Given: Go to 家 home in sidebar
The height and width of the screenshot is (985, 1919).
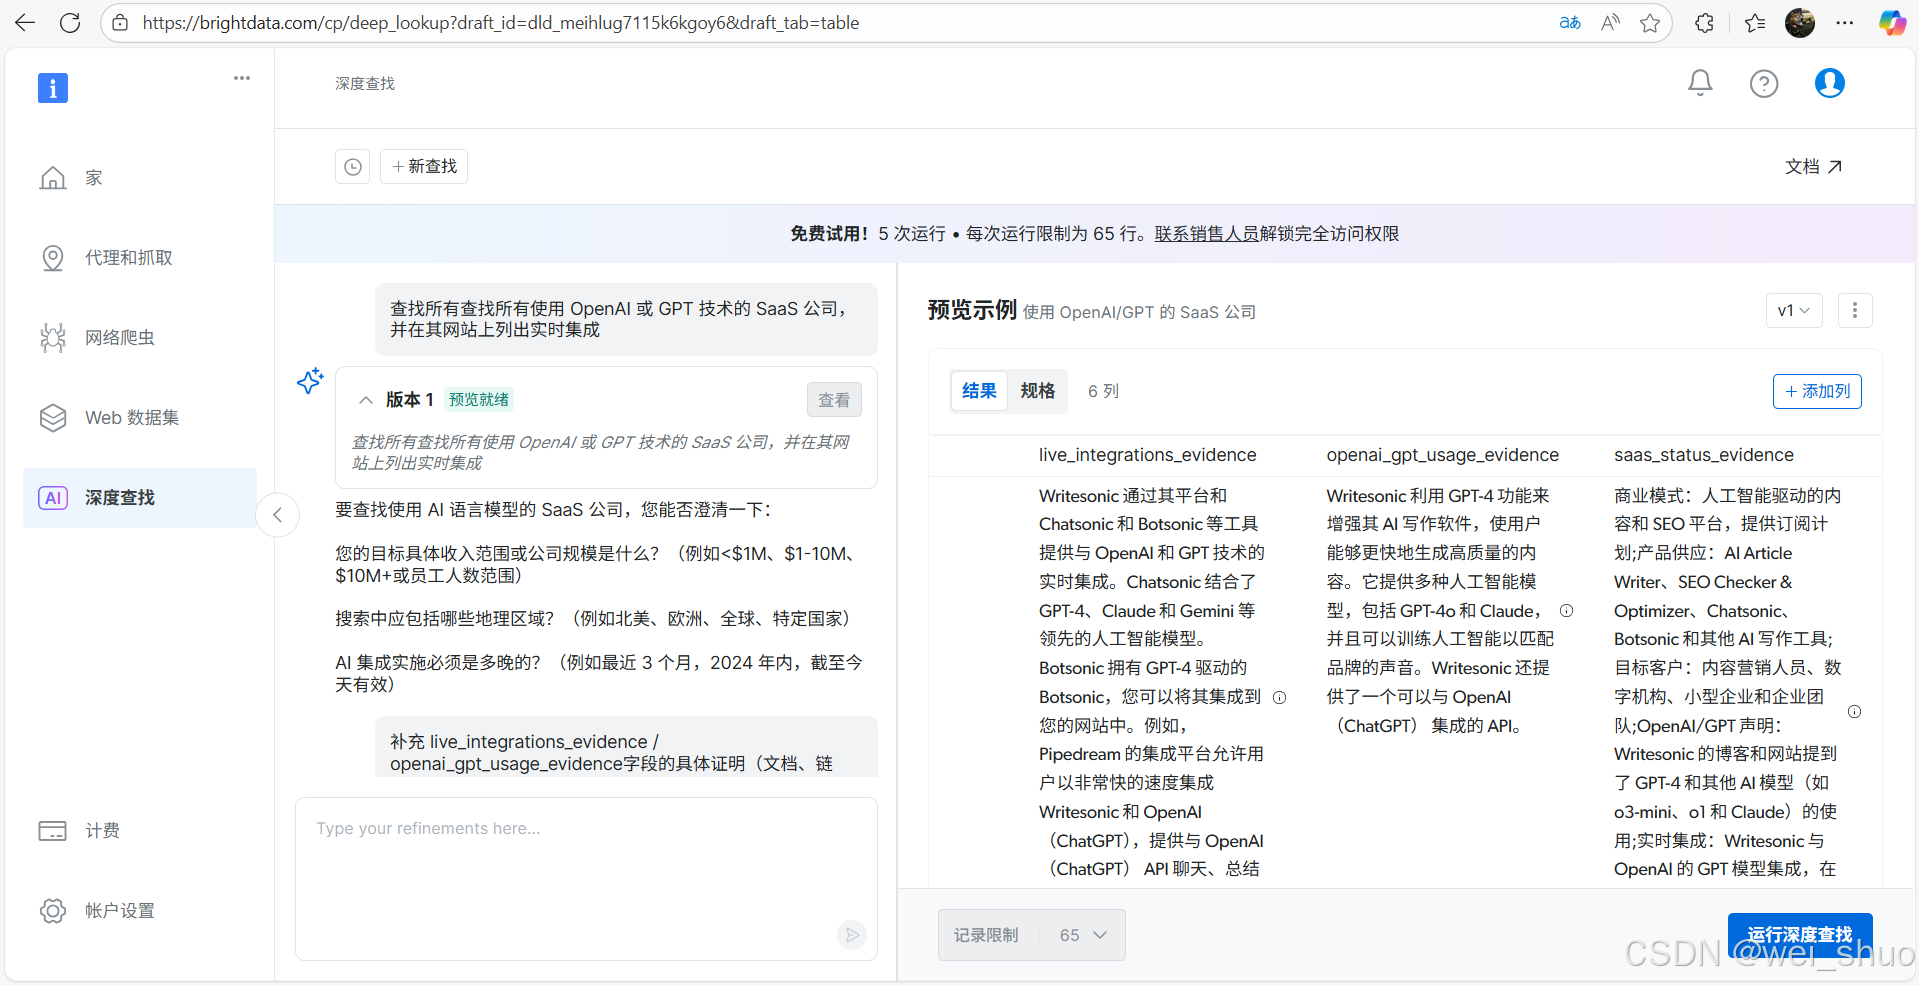Looking at the screenshot, I should click(140, 178).
